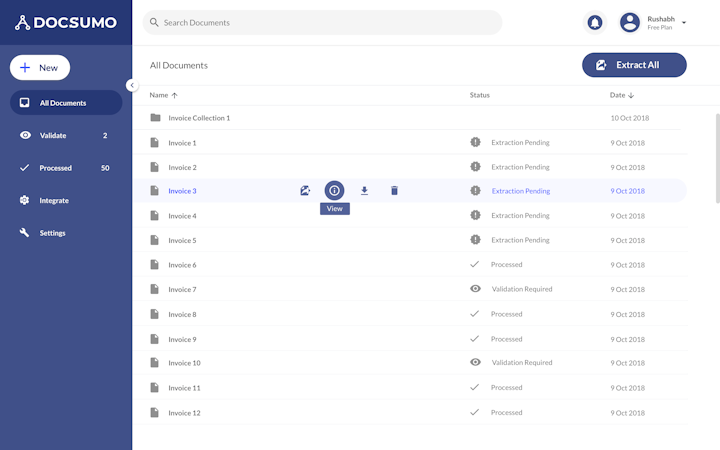The height and width of the screenshot is (450, 720).
Task: Open Settings from the sidebar
Action: tap(52, 233)
